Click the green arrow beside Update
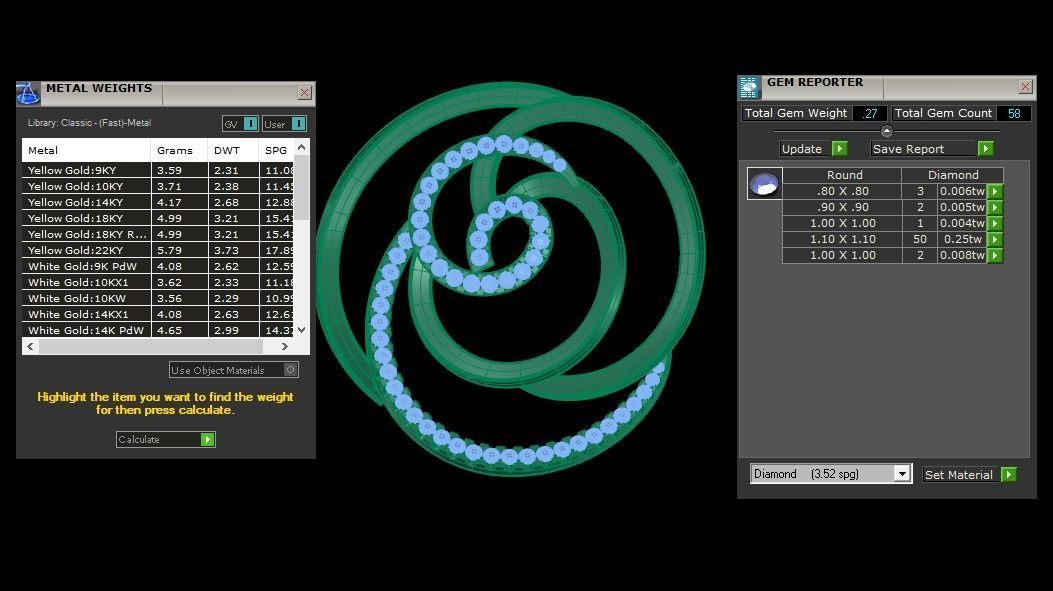1053x591 pixels. 839,148
